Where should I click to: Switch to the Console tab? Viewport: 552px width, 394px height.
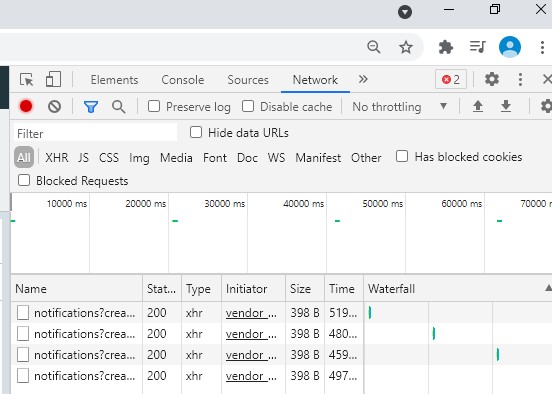point(183,80)
